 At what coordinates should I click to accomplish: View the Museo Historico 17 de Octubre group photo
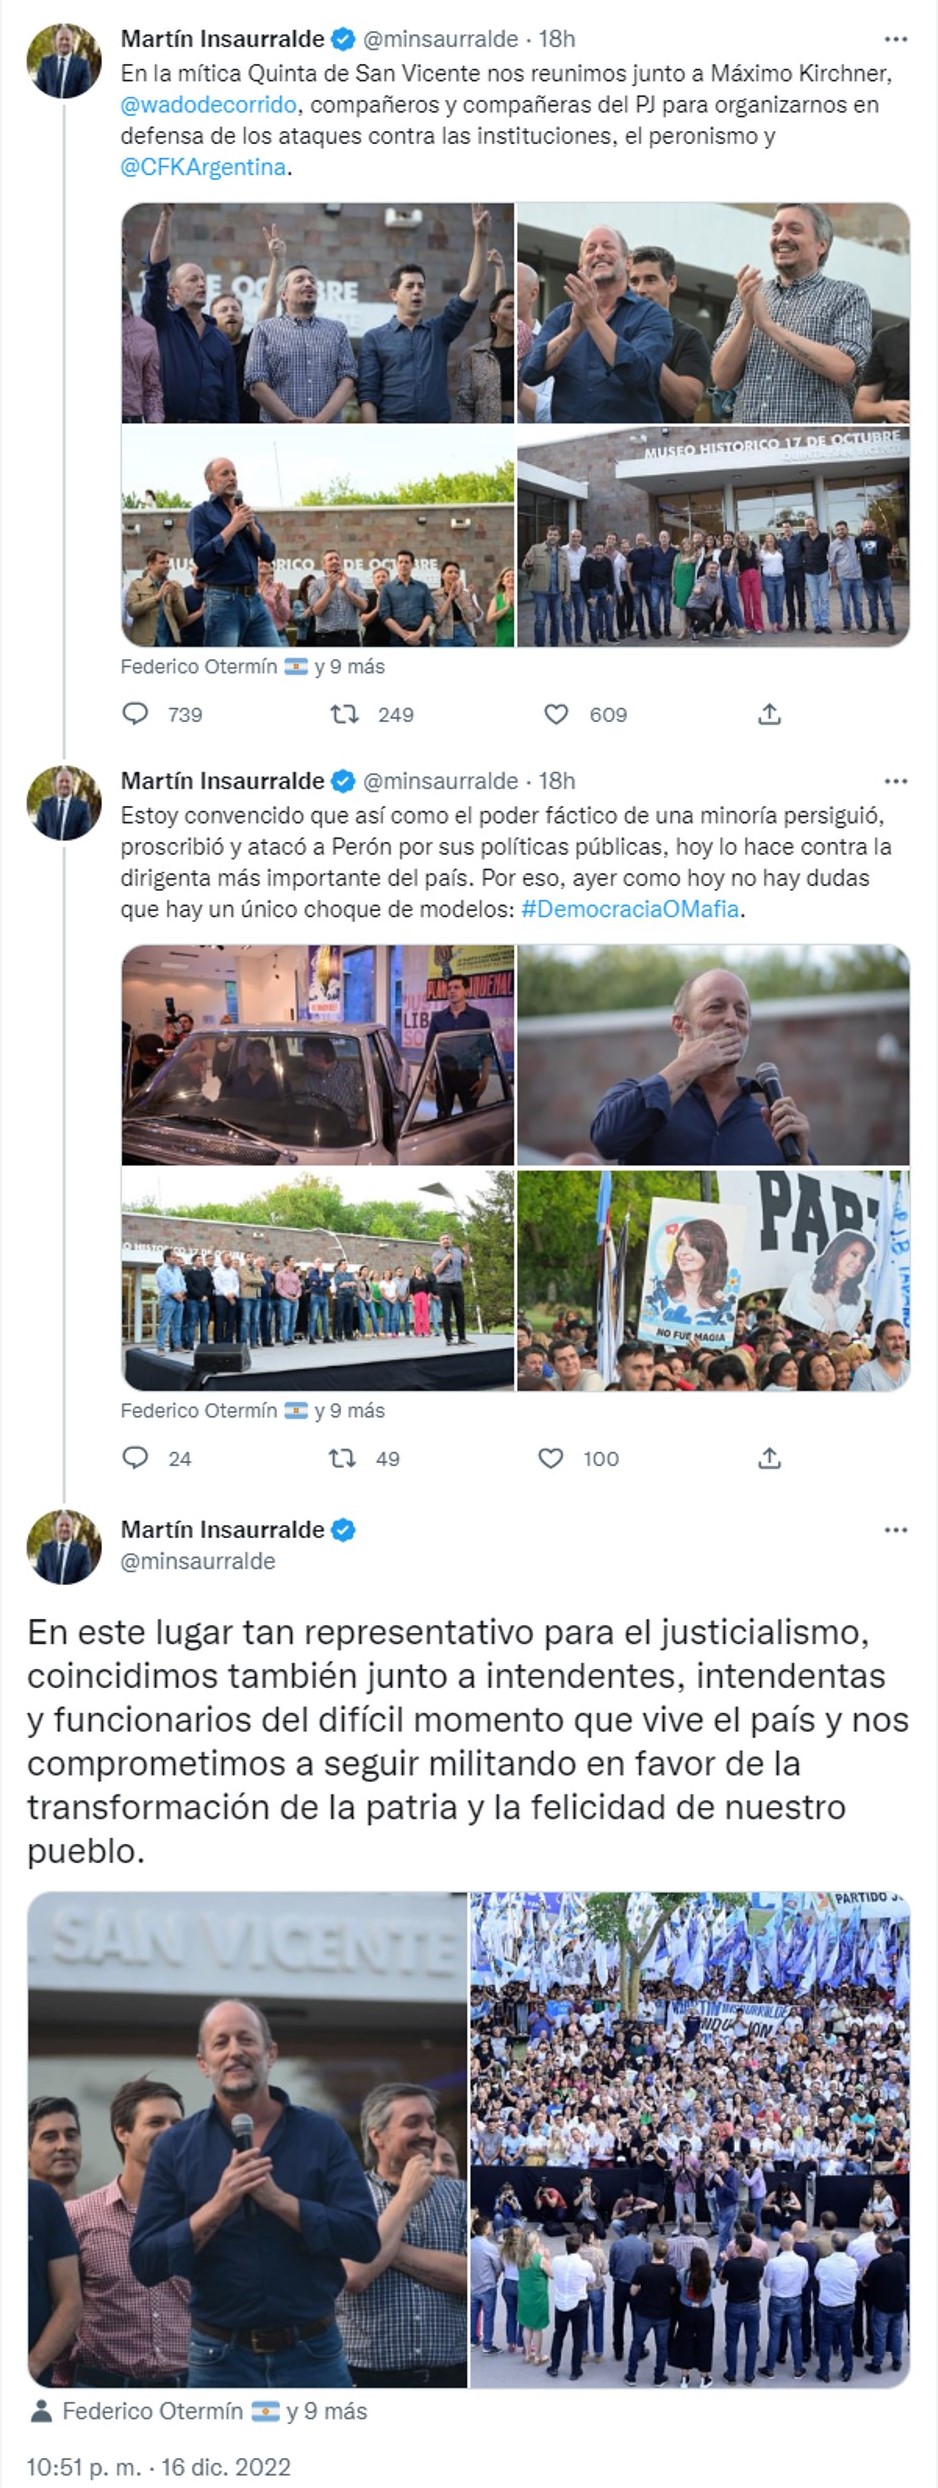(713, 537)
